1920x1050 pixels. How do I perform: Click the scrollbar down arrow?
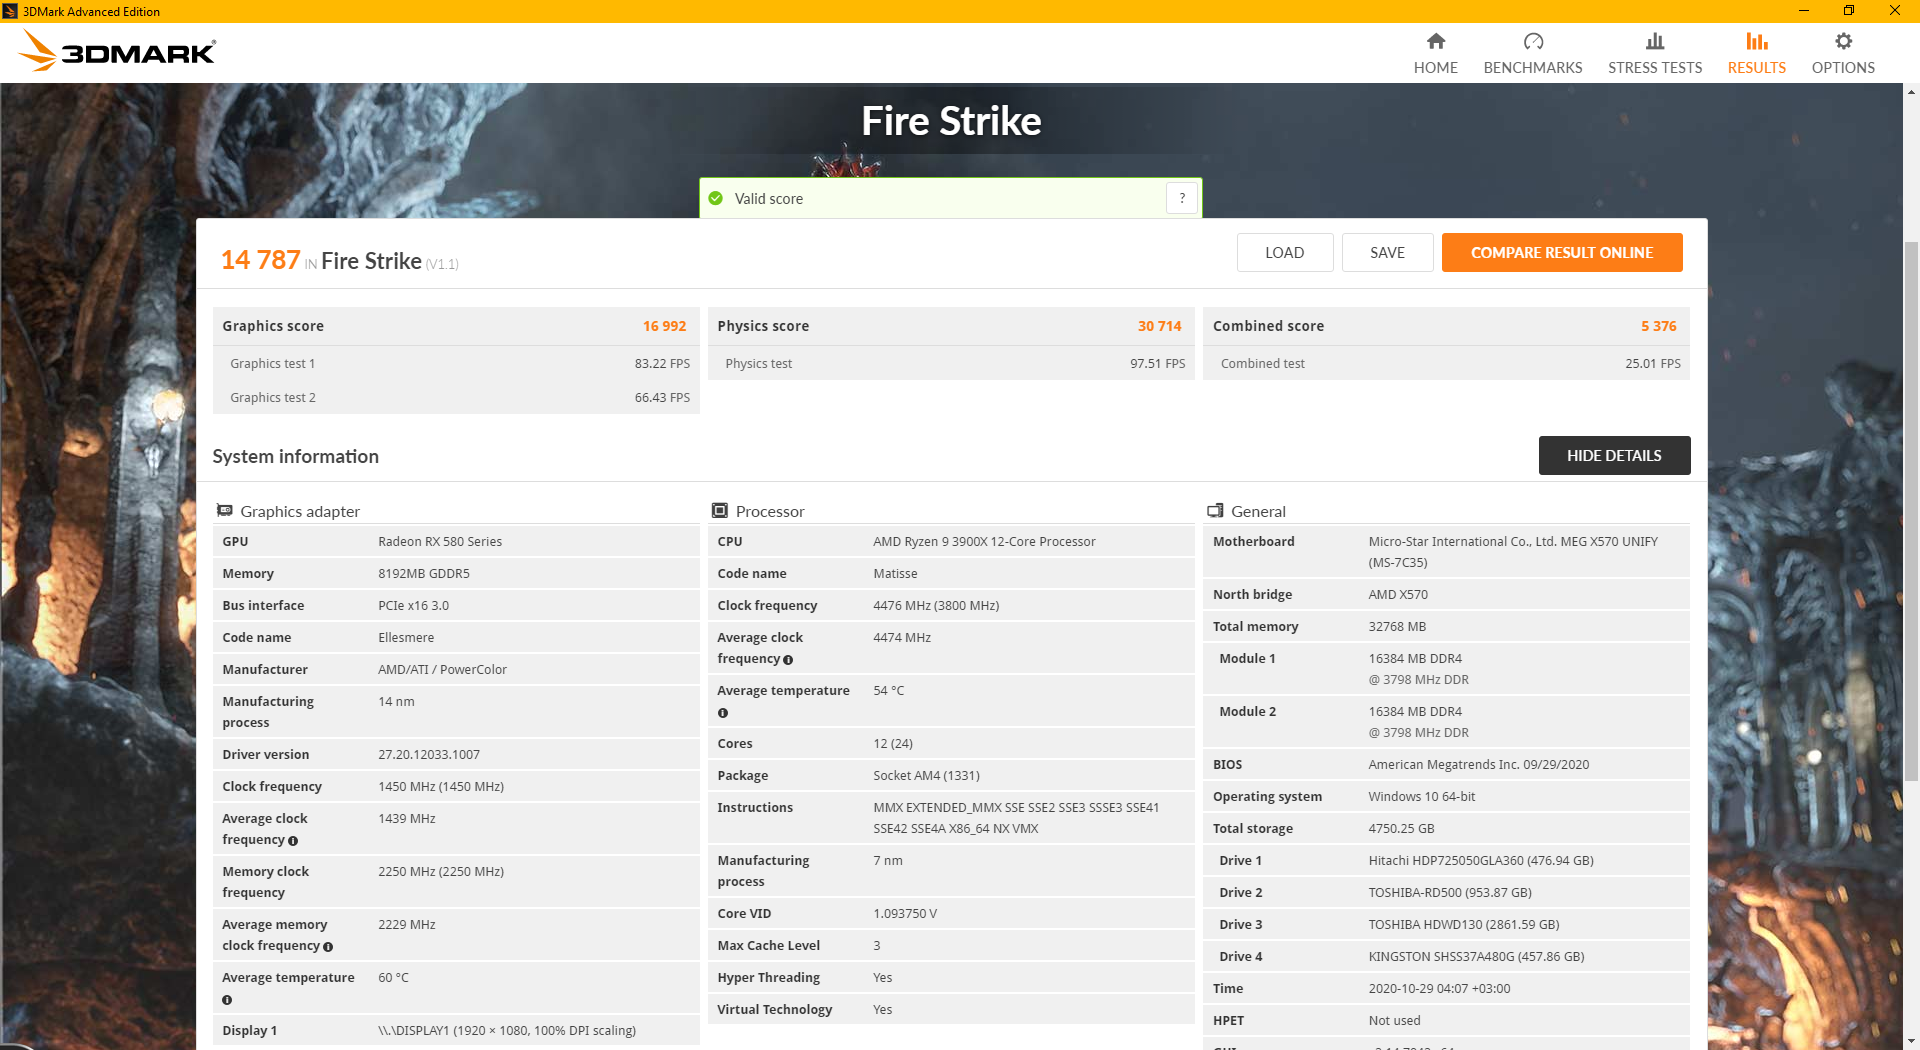coord(1911,1041)
